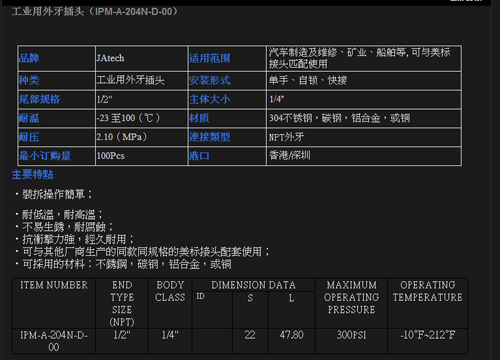Select the 安装形式 link

pyautogui.click(x=210, y=80)
